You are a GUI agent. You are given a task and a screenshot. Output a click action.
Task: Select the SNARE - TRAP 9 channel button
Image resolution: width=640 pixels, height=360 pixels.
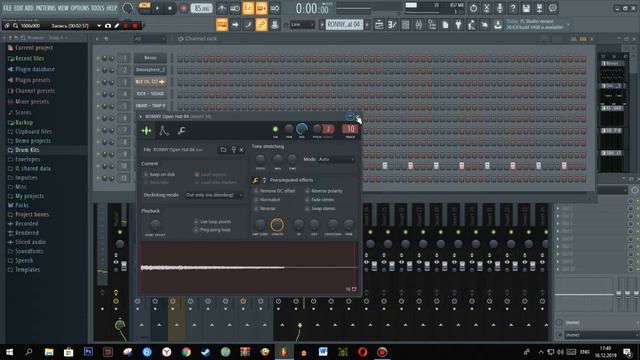150,105
